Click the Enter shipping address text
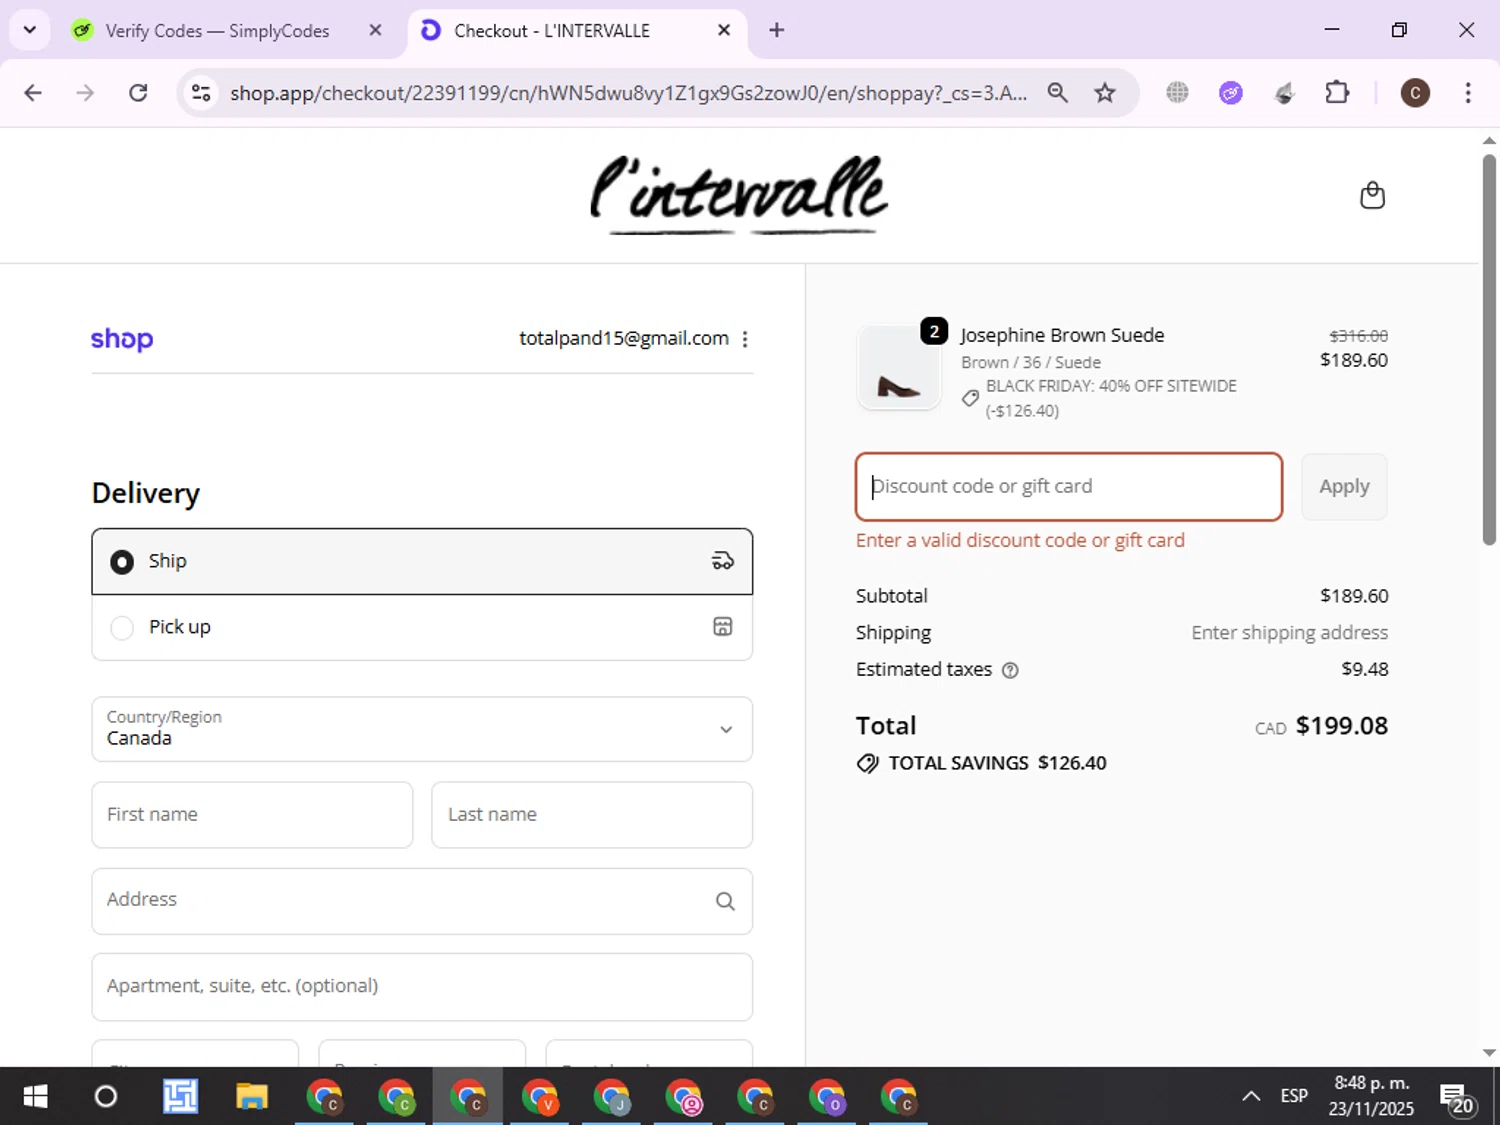Image resolution: width=1500 pixels, height=1125 pixels. coord(1290,633)
